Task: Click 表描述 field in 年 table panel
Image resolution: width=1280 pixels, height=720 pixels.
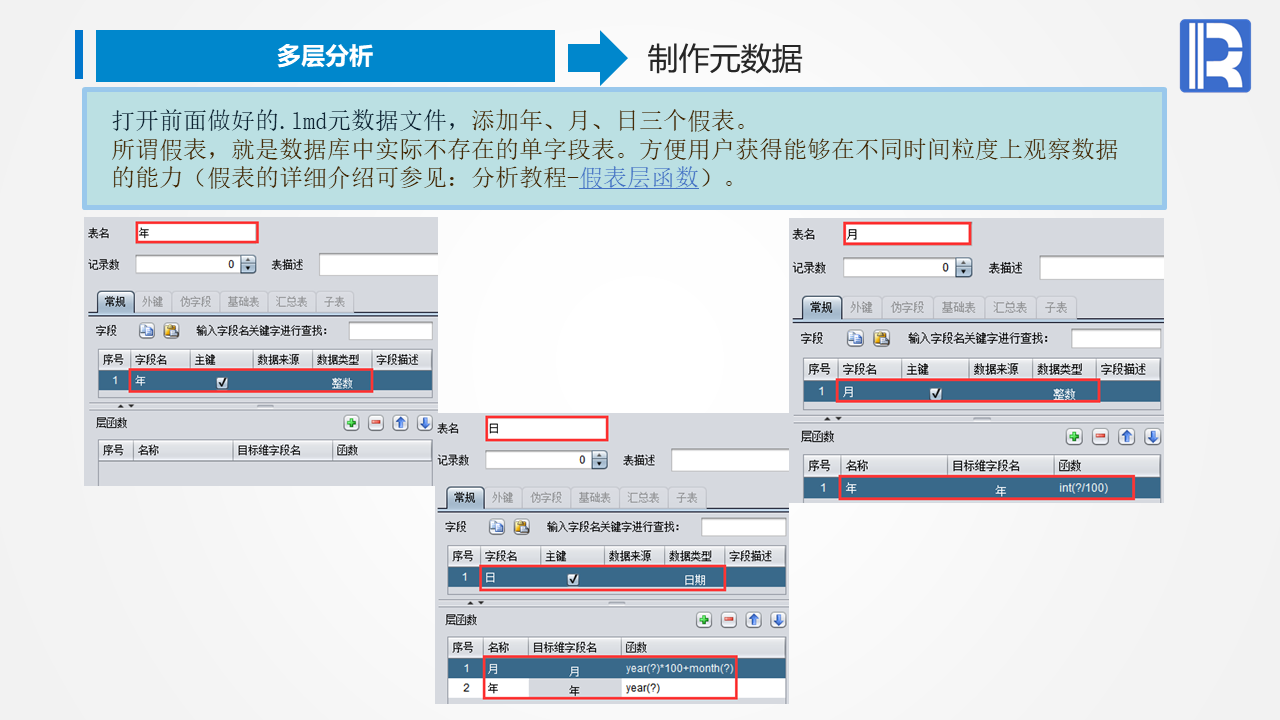Action: (379, 265)
